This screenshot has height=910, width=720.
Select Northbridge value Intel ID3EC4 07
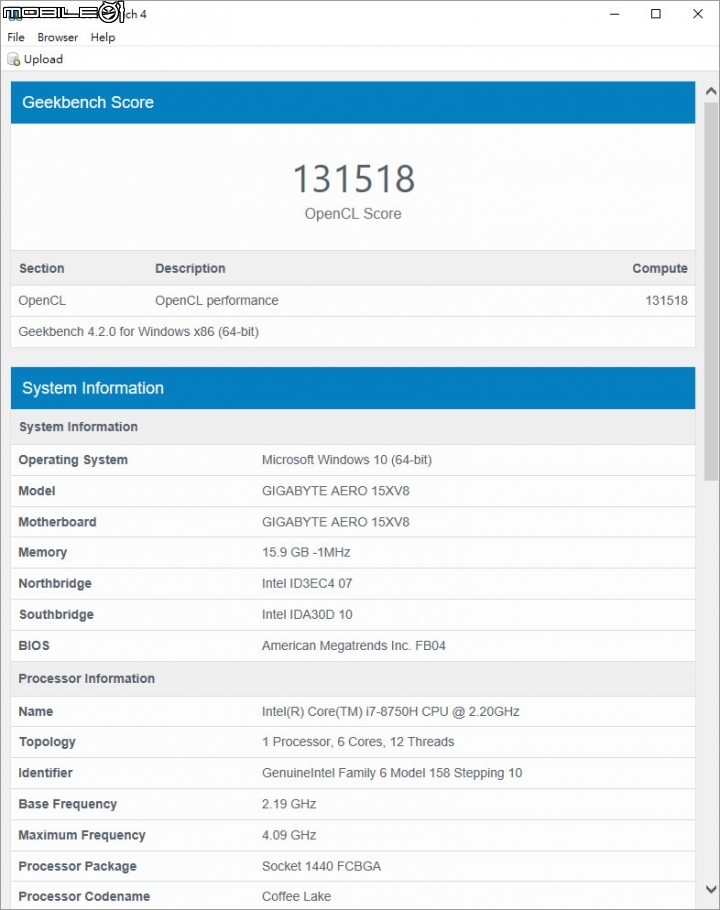tap(307, 583)
